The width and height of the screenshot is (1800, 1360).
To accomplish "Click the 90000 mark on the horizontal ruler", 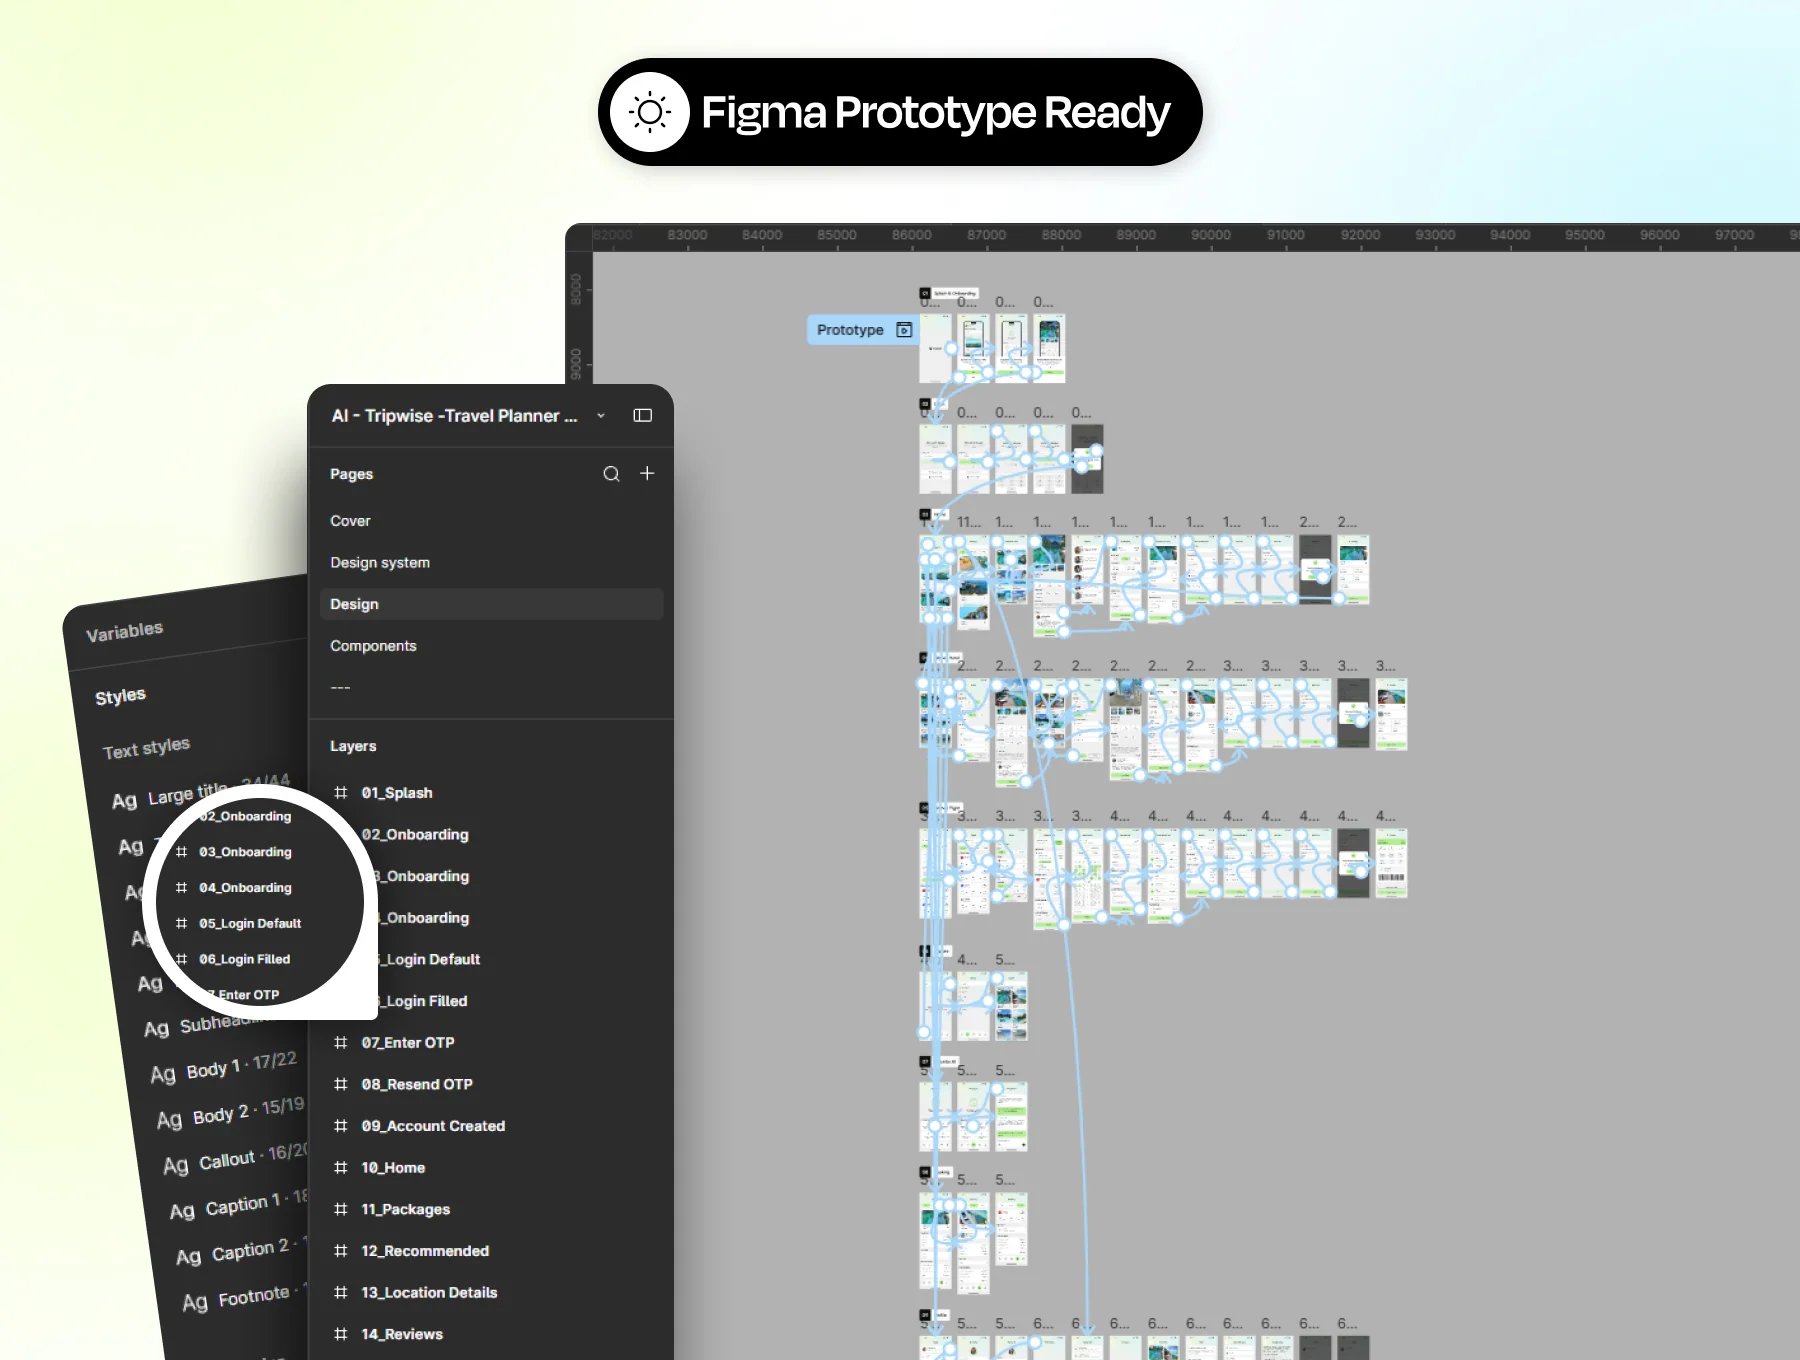I will pyautogui.click(x=1210, y=235).
